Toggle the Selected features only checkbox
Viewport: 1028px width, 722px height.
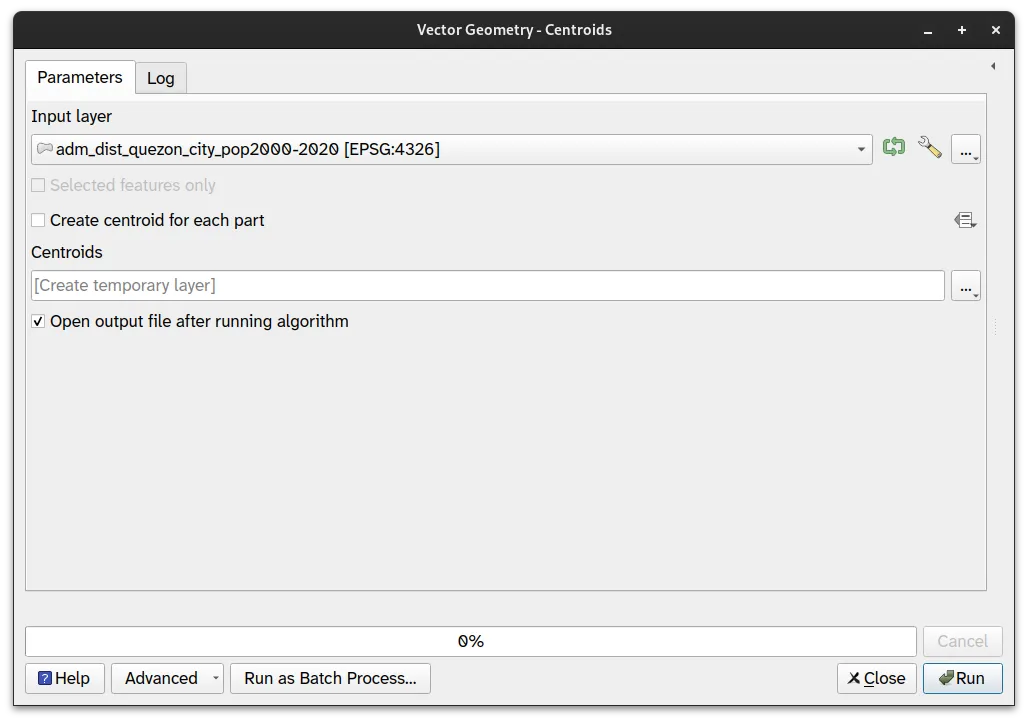tap(38, 185)
